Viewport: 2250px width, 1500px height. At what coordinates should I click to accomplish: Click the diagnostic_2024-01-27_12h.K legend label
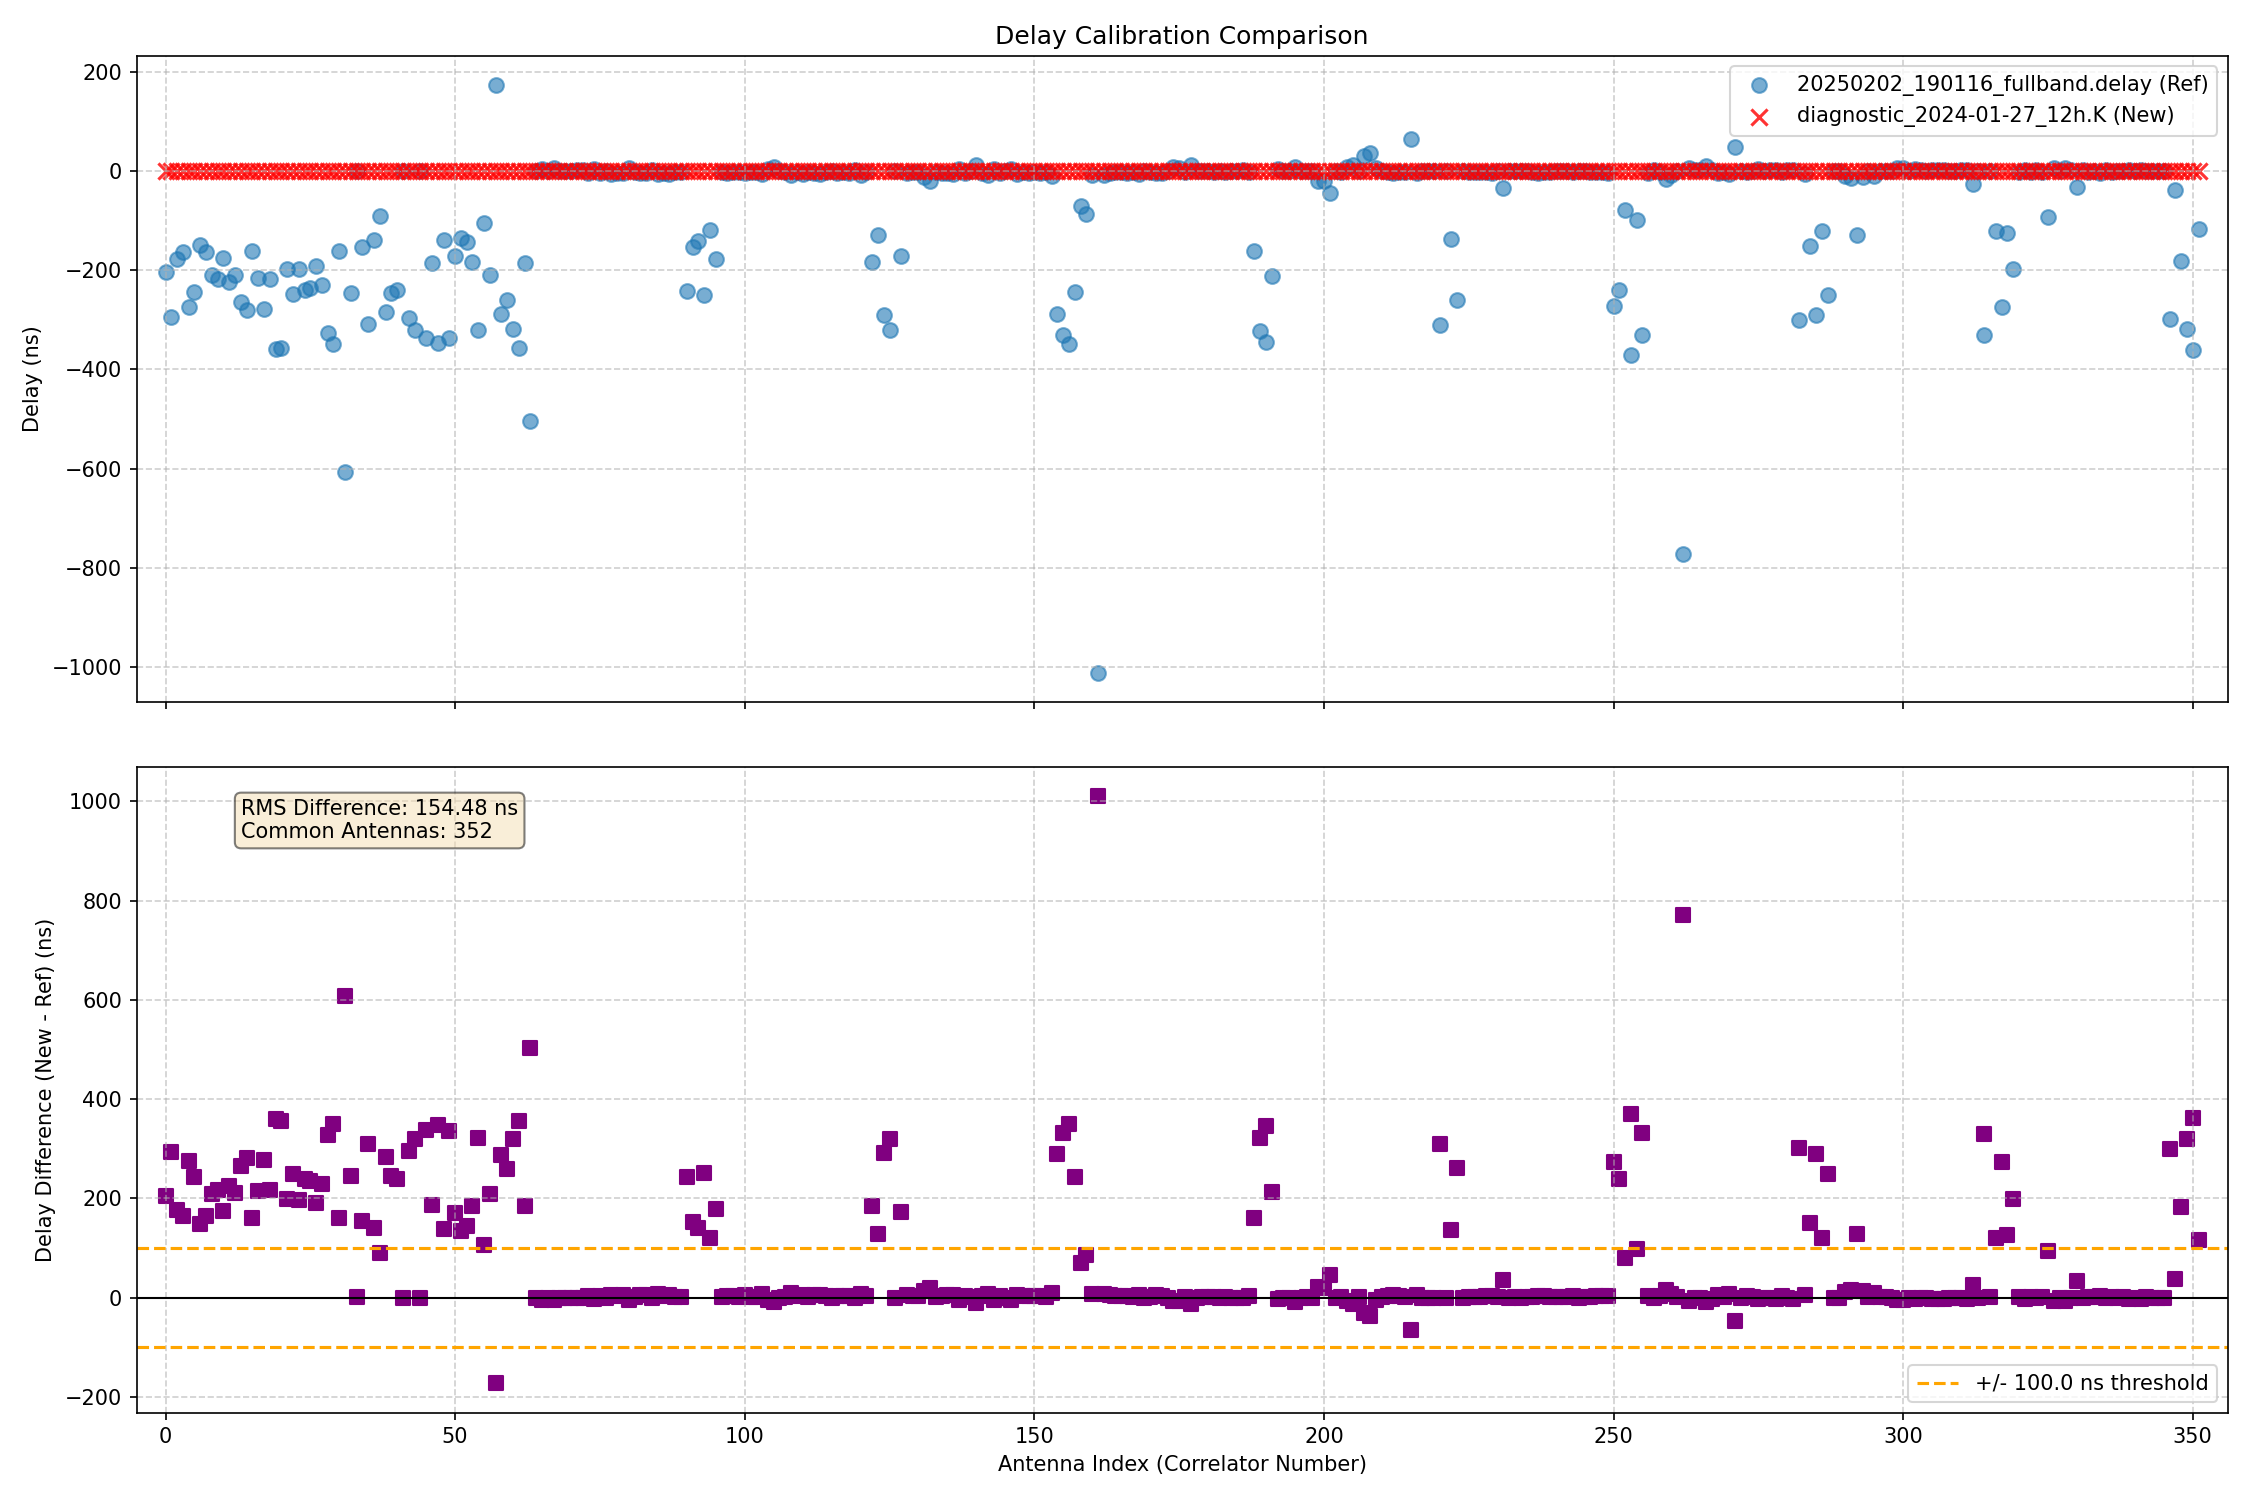click(1985, 115)
